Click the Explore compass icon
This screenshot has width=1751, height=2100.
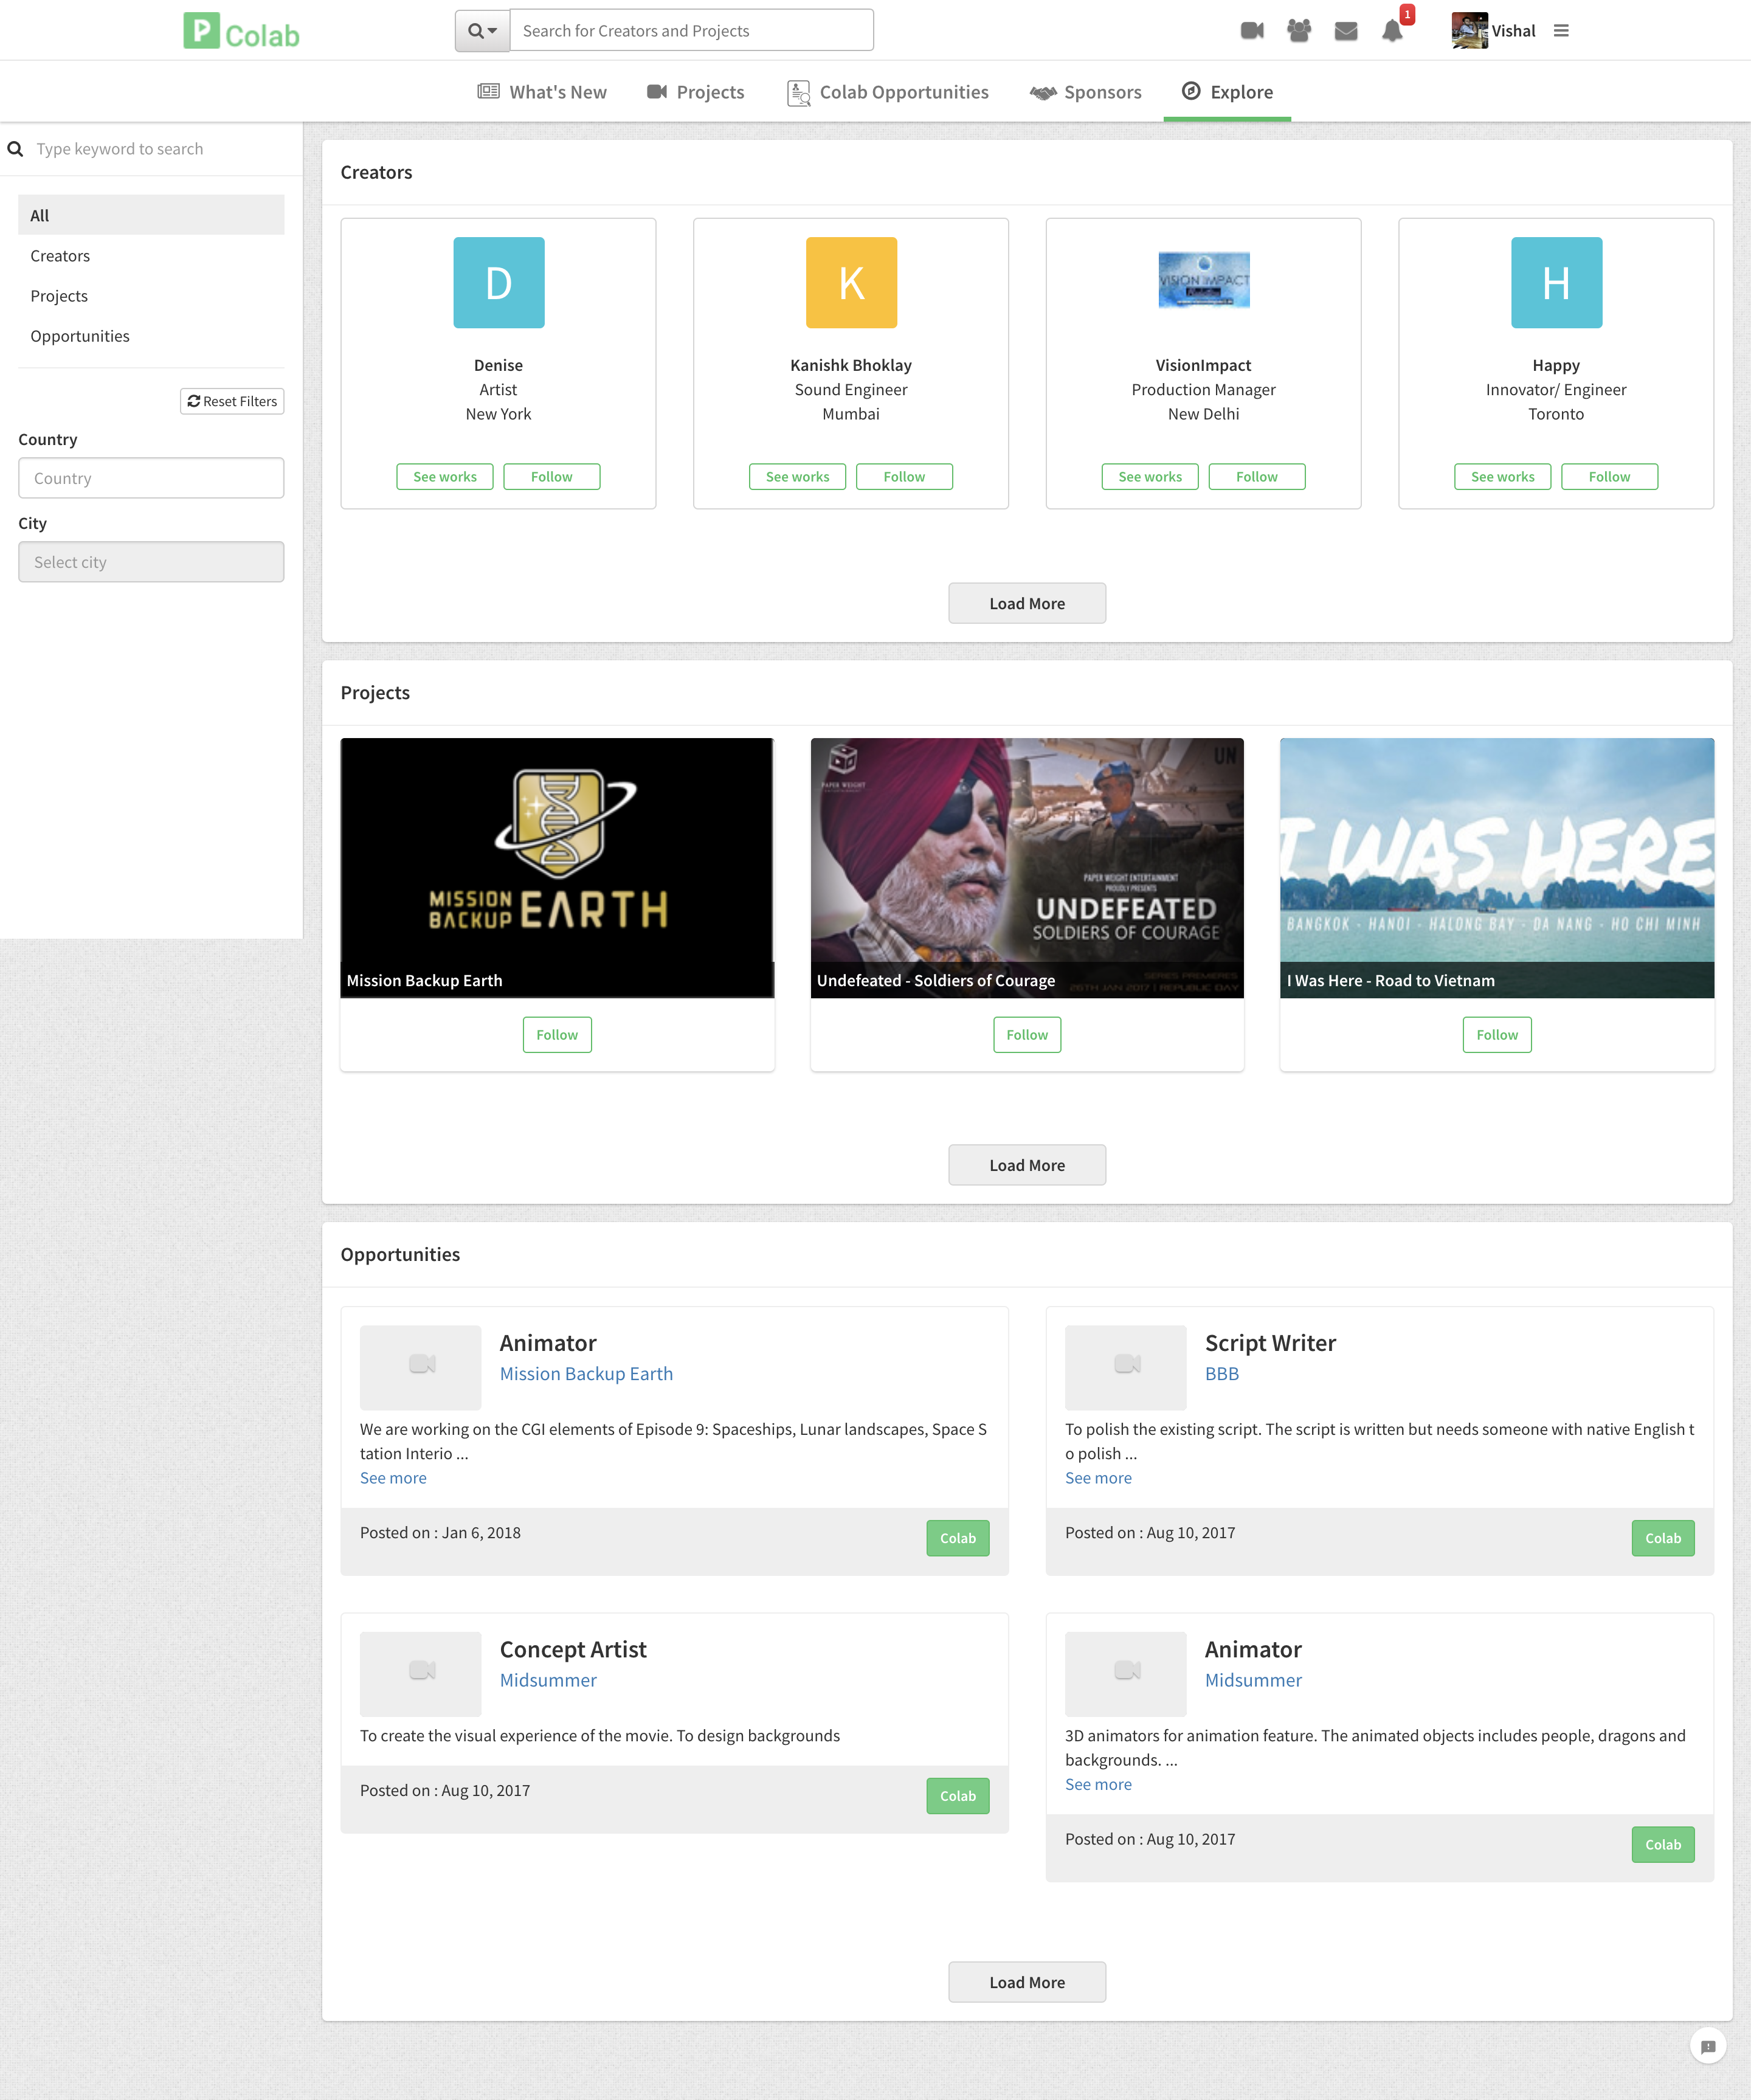pyautogui.click(x=1191, y=91)
